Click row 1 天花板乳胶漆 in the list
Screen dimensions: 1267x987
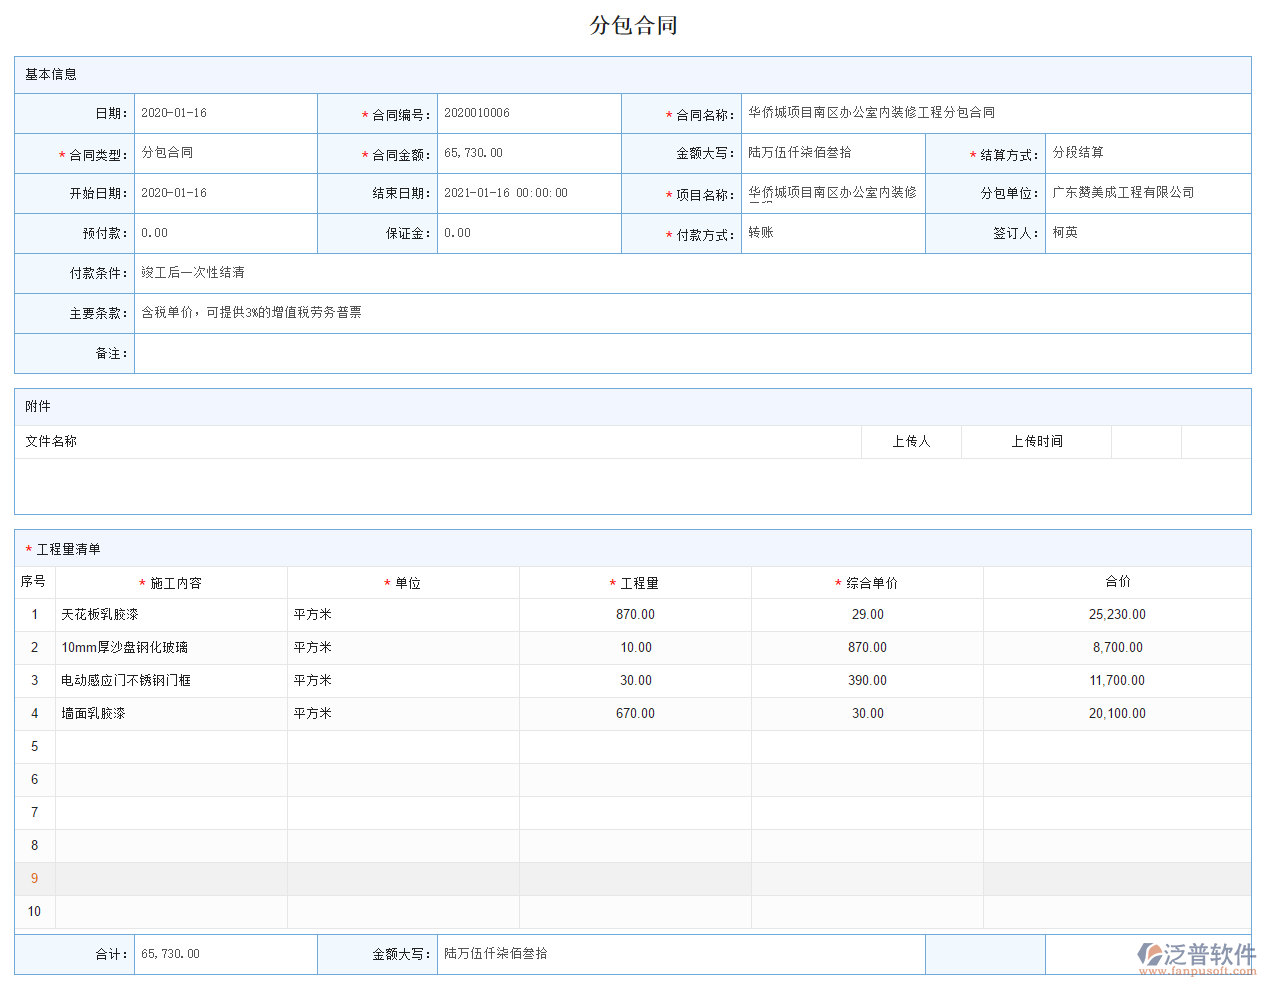[x=170, y=614]
